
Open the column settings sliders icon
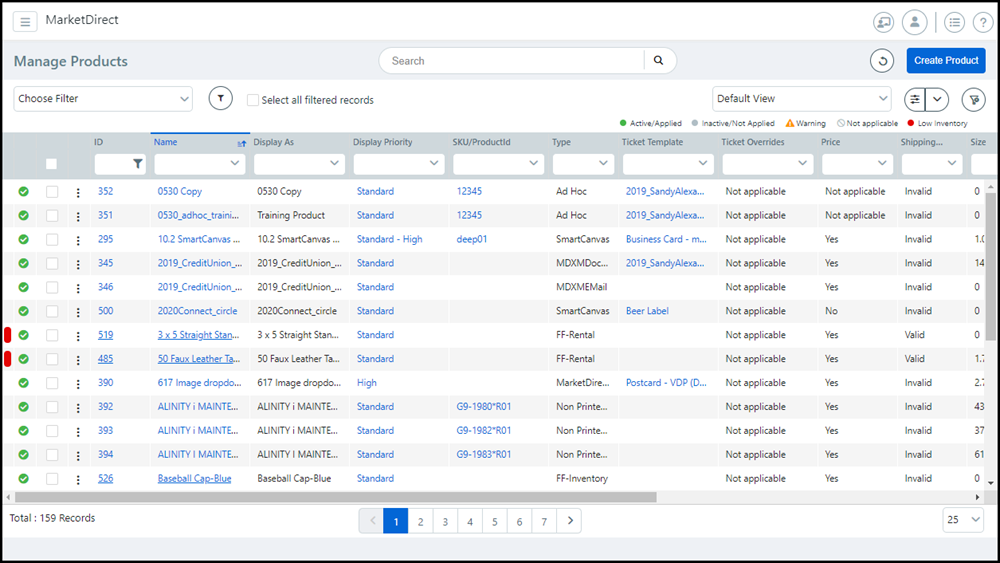[x=914, y=99]
